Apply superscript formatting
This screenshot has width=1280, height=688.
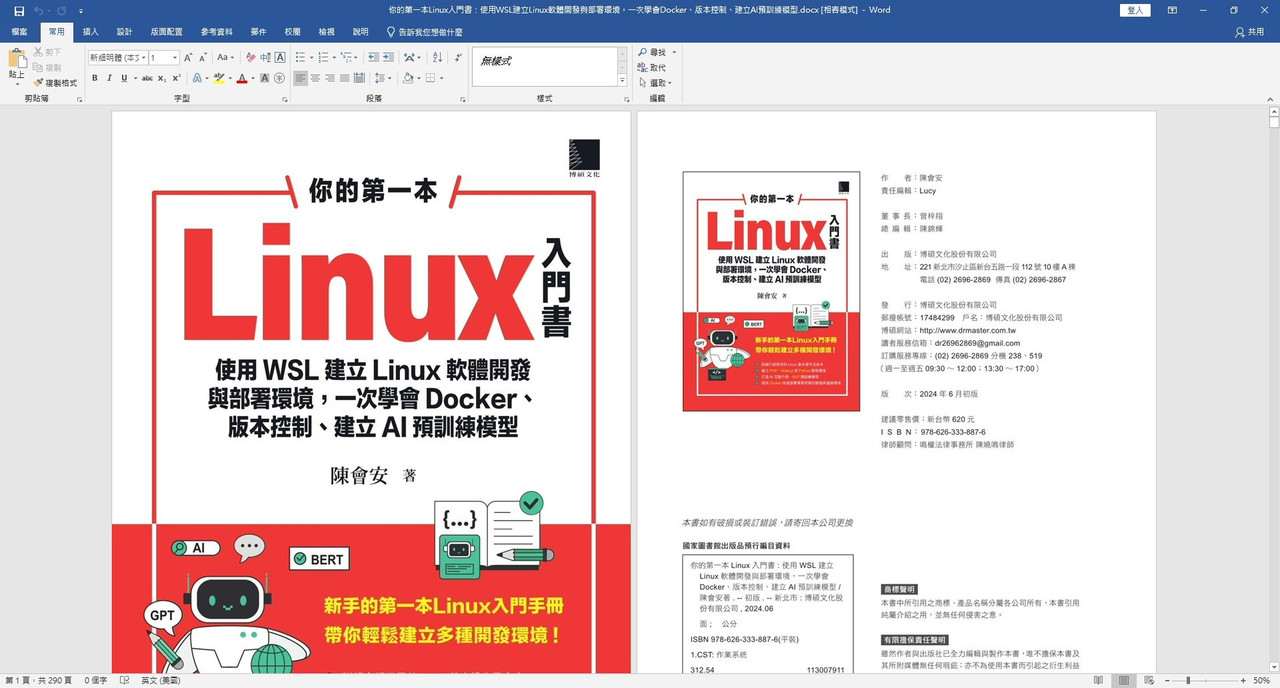(x=176, y=78)
